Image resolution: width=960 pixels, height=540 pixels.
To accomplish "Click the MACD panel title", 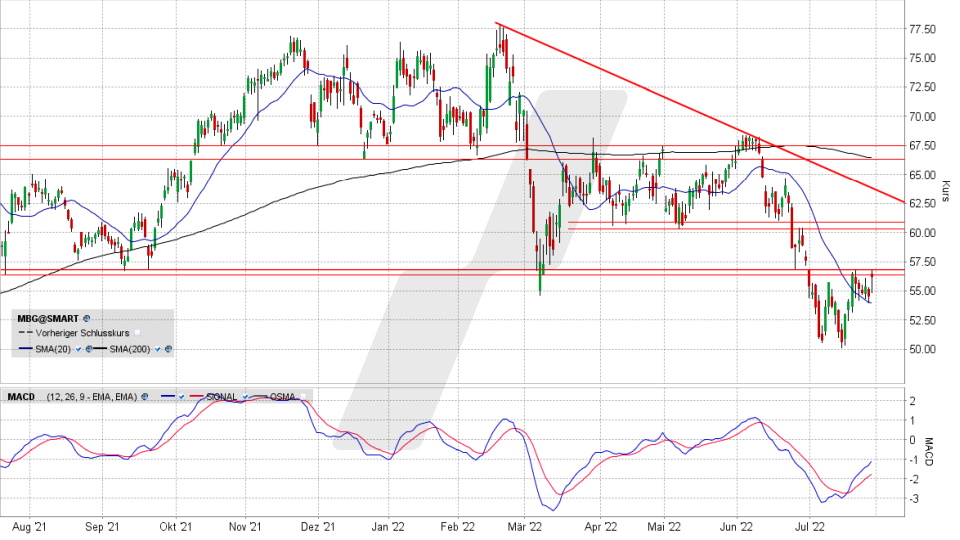I will (21, 397).
